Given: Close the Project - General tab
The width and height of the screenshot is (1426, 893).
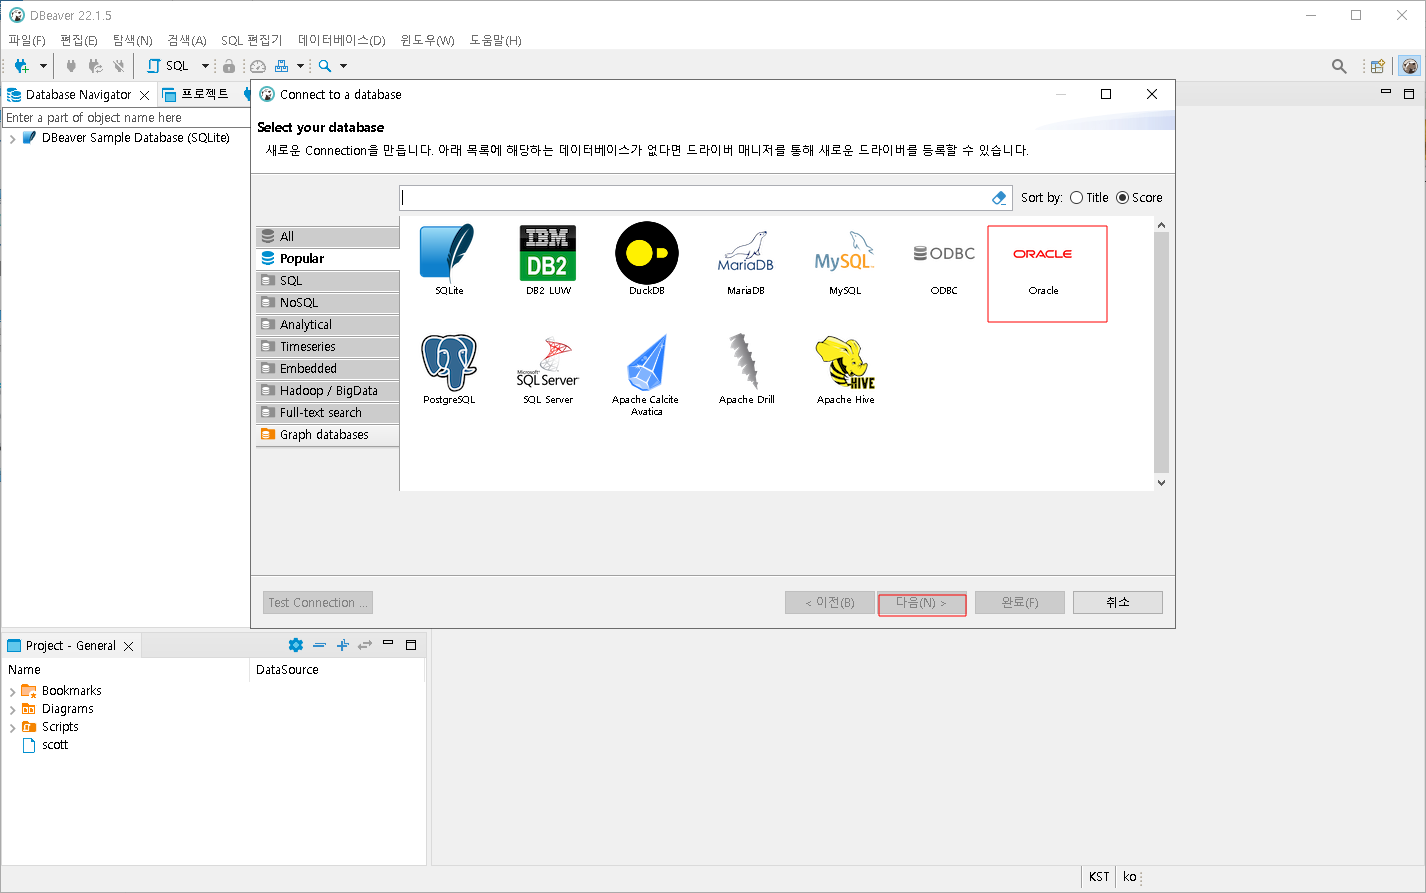Looking at the screenshot, I should coord(128,646).
